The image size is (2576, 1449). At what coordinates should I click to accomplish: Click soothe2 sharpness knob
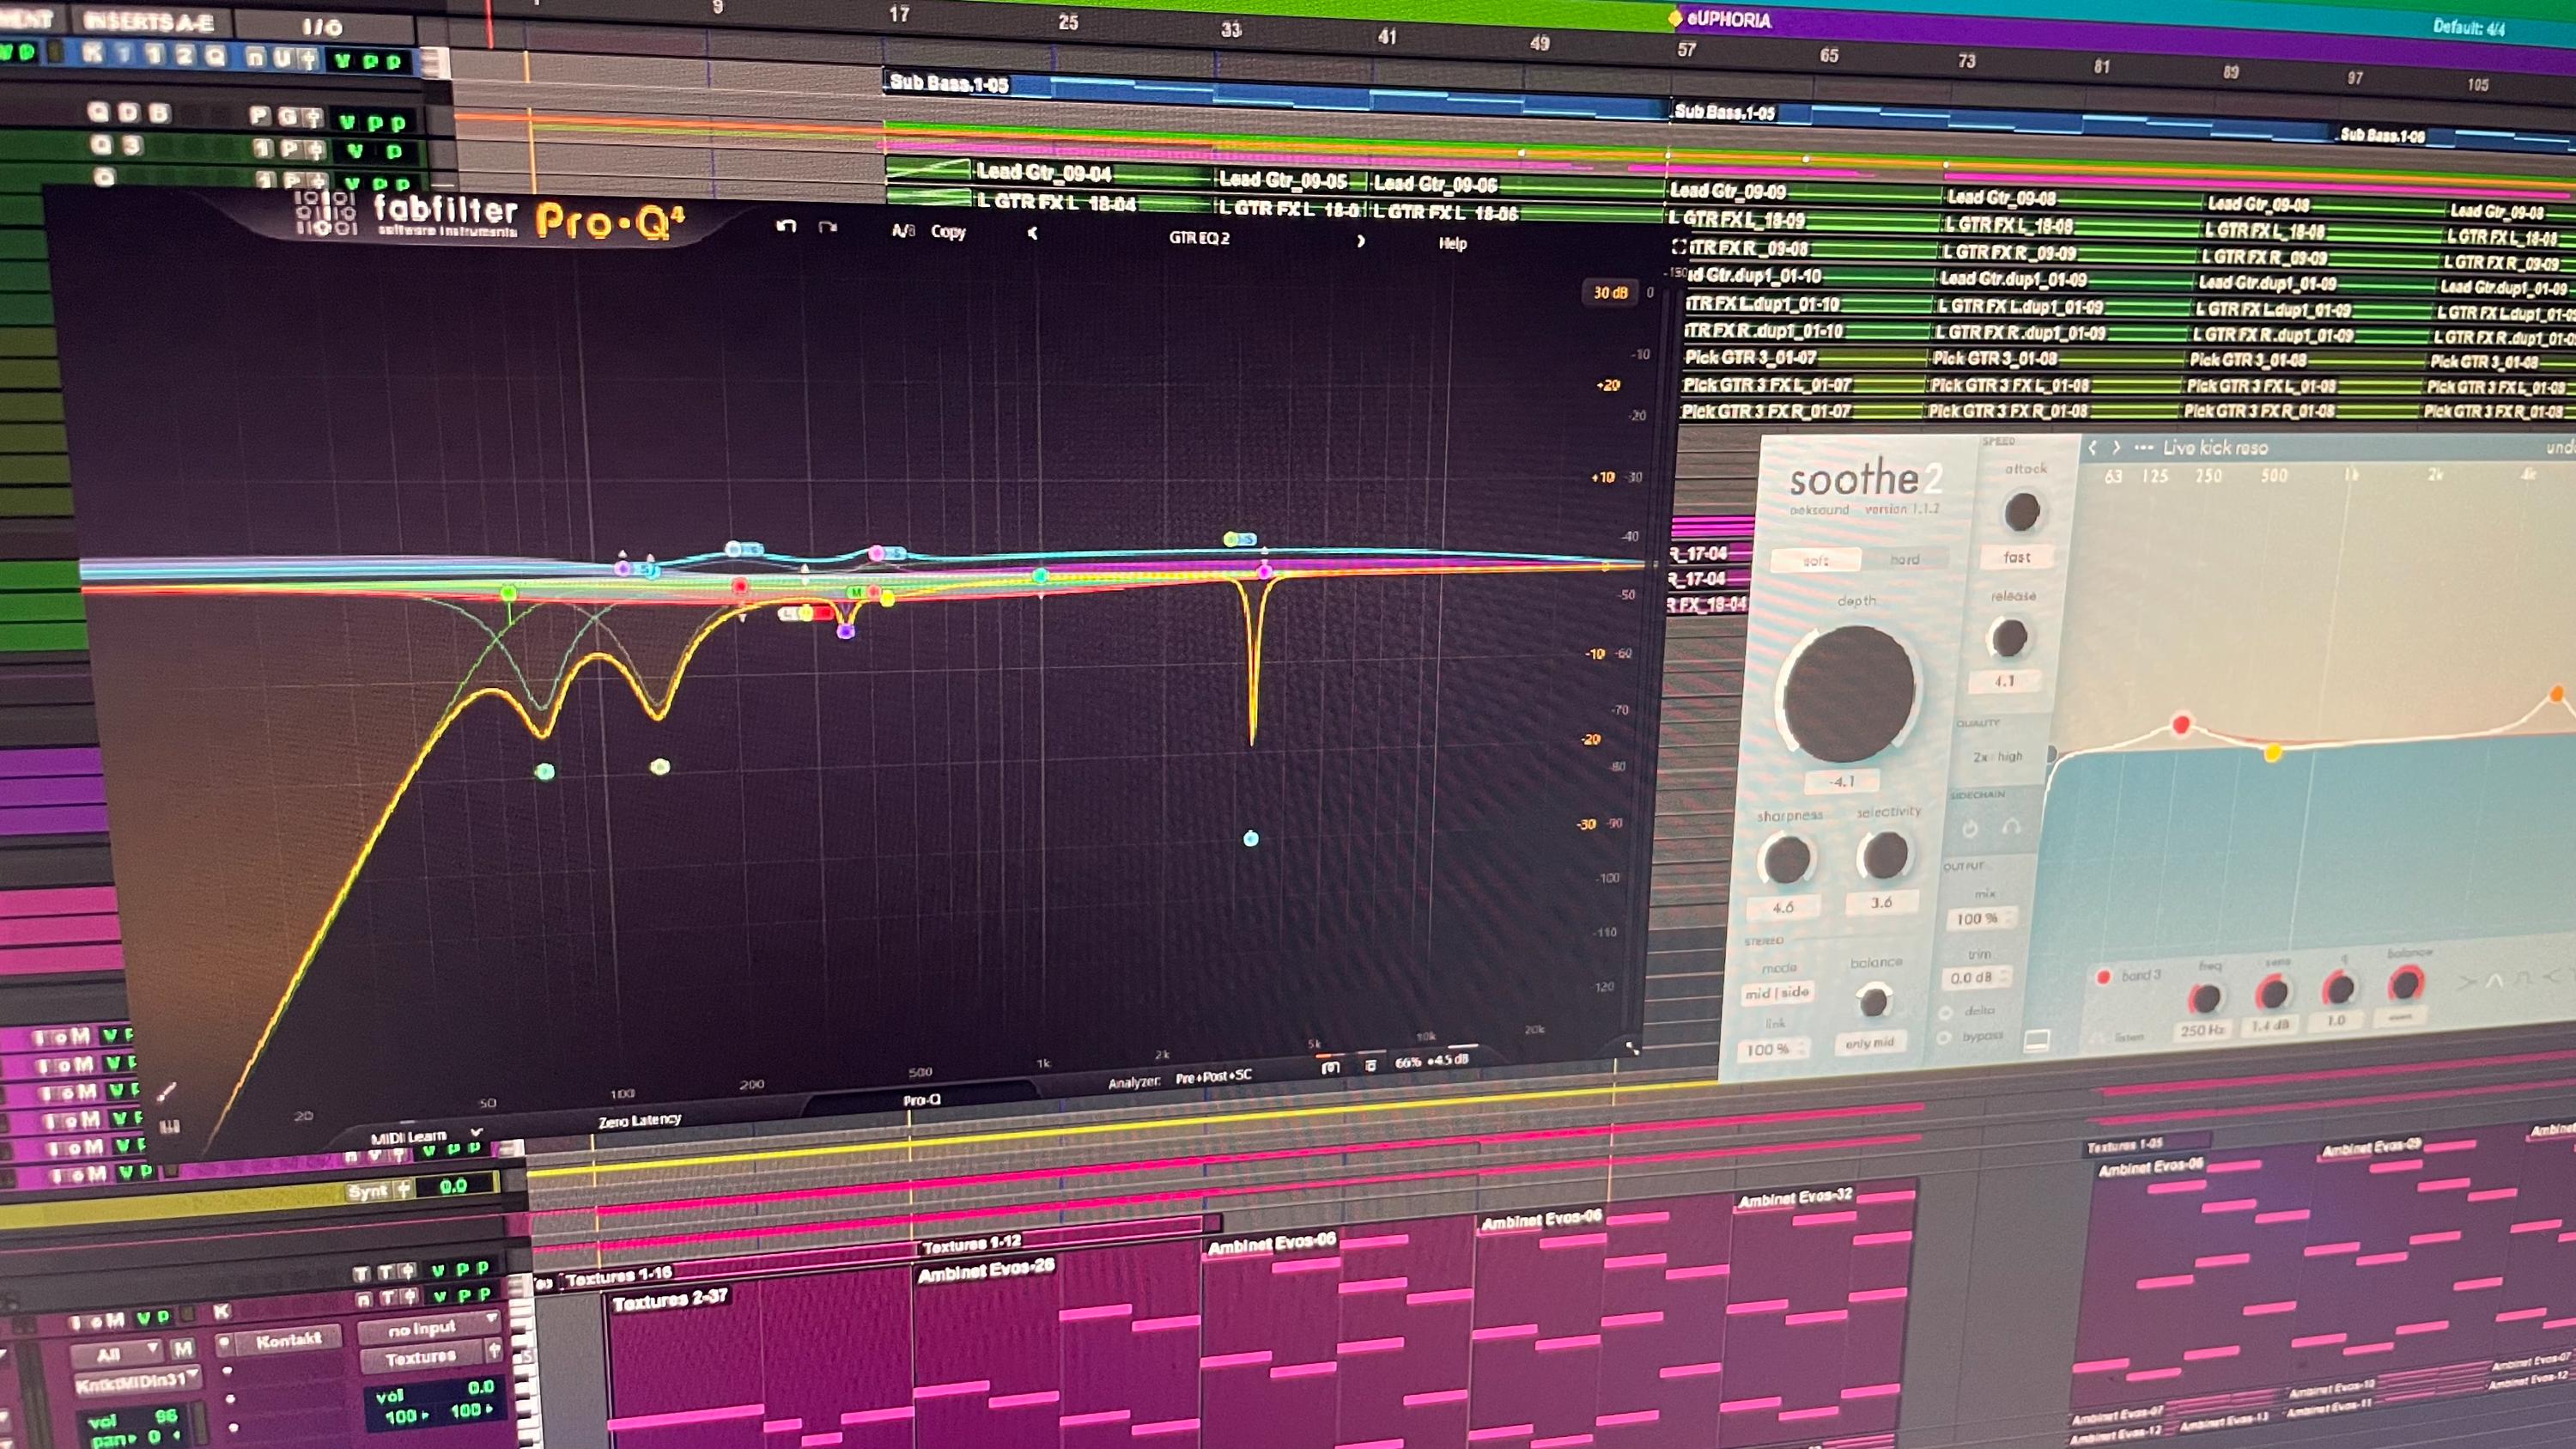click(x=1786, y=859)
